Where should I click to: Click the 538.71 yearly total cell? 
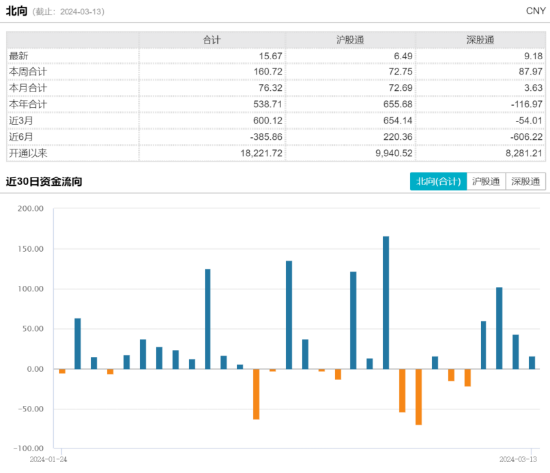click(x=268, y=104)
